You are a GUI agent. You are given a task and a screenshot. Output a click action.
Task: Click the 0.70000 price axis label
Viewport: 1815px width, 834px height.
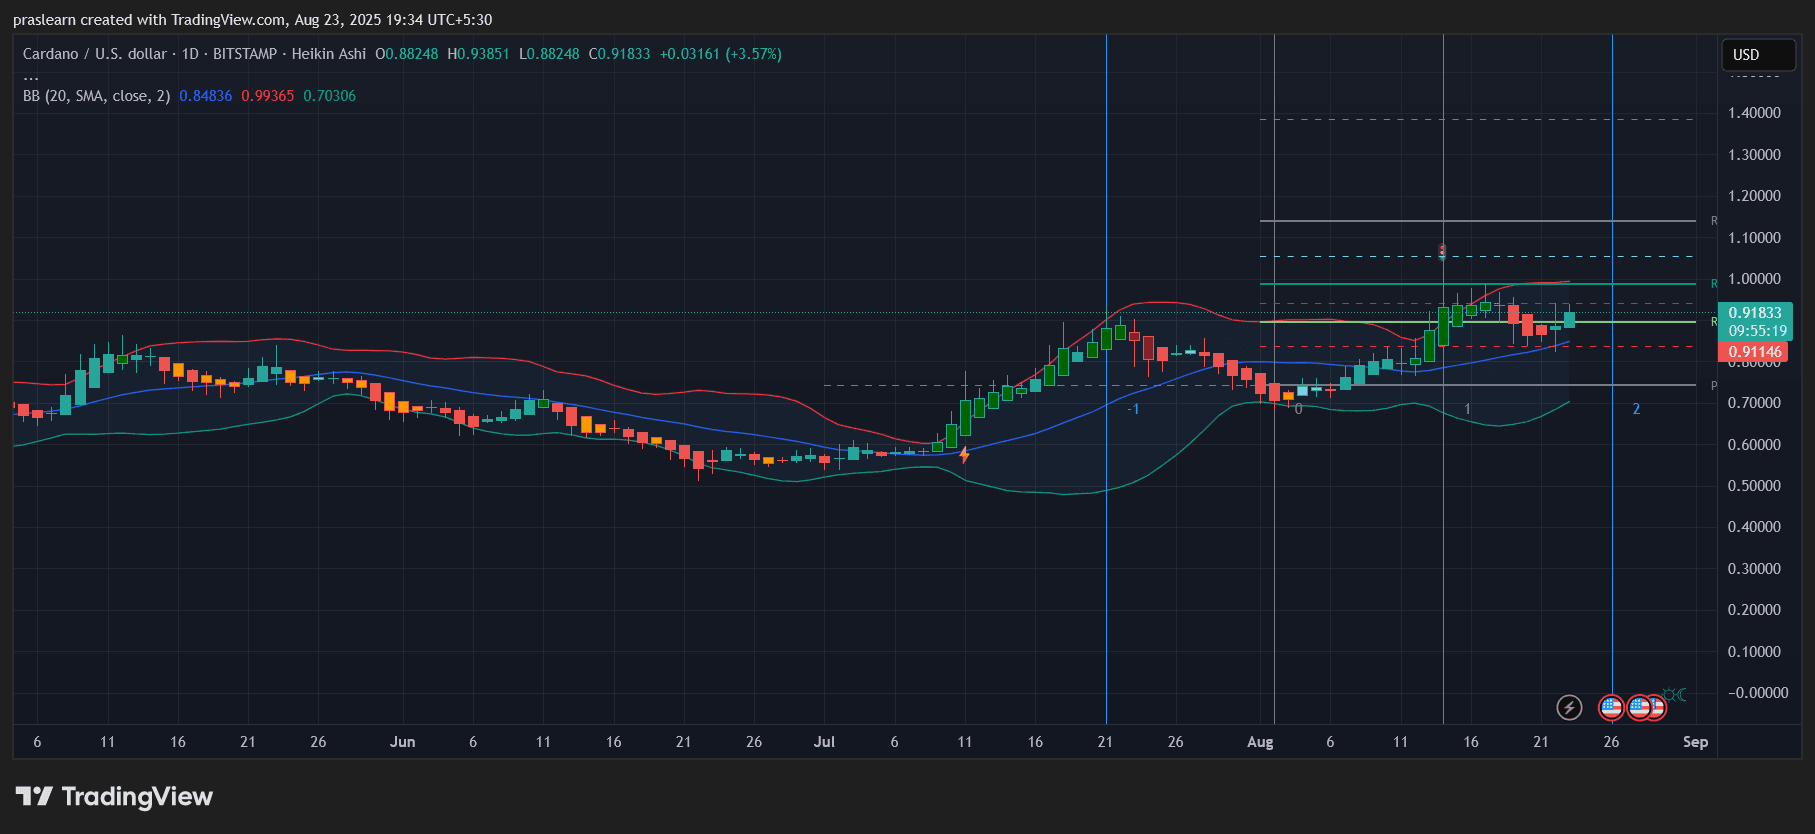click(x=1754, y=403)
